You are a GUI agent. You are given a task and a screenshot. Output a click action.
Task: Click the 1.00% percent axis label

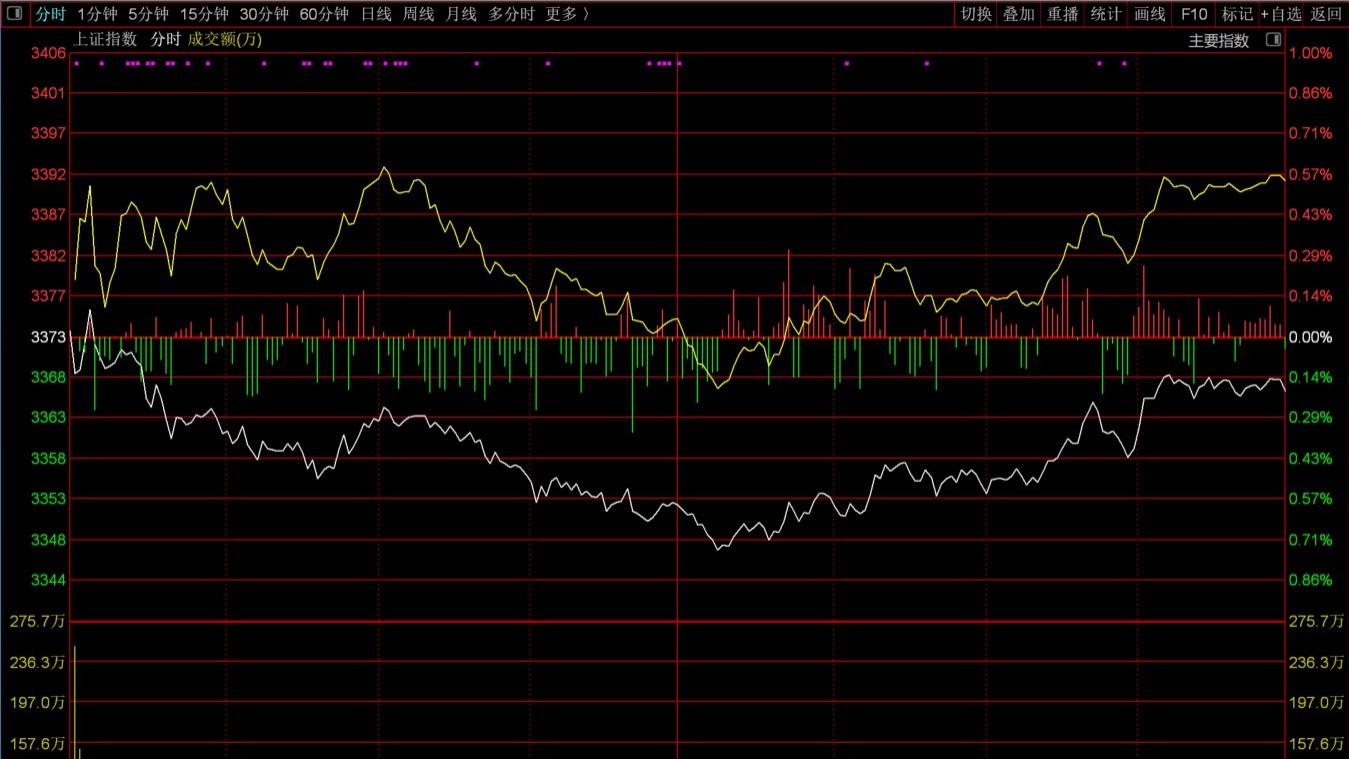(1312, 53)
